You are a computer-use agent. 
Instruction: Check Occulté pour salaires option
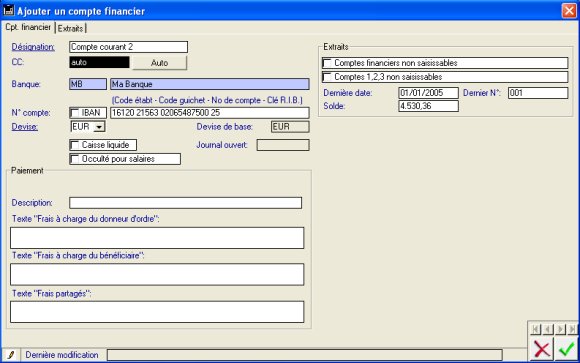[x=75, y=159]
